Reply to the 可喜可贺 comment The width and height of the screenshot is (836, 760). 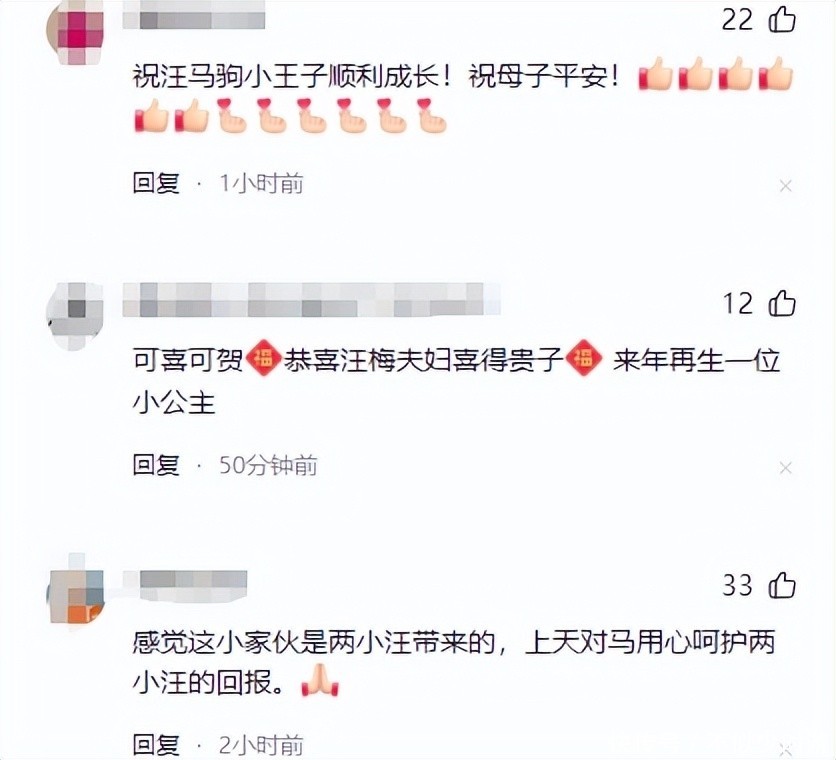point(156,465)
